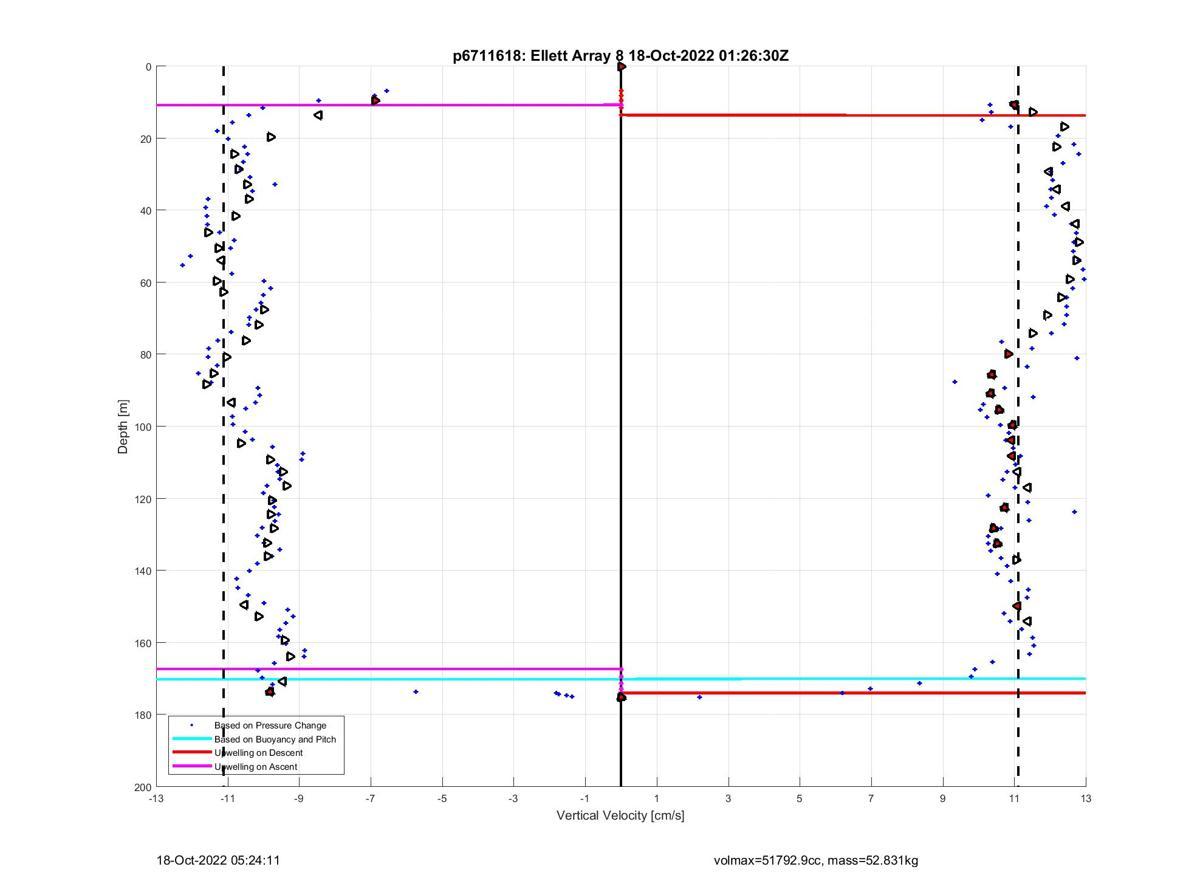
Task: Click the x-axis tick label "-9"
Action: pos(299,799)
